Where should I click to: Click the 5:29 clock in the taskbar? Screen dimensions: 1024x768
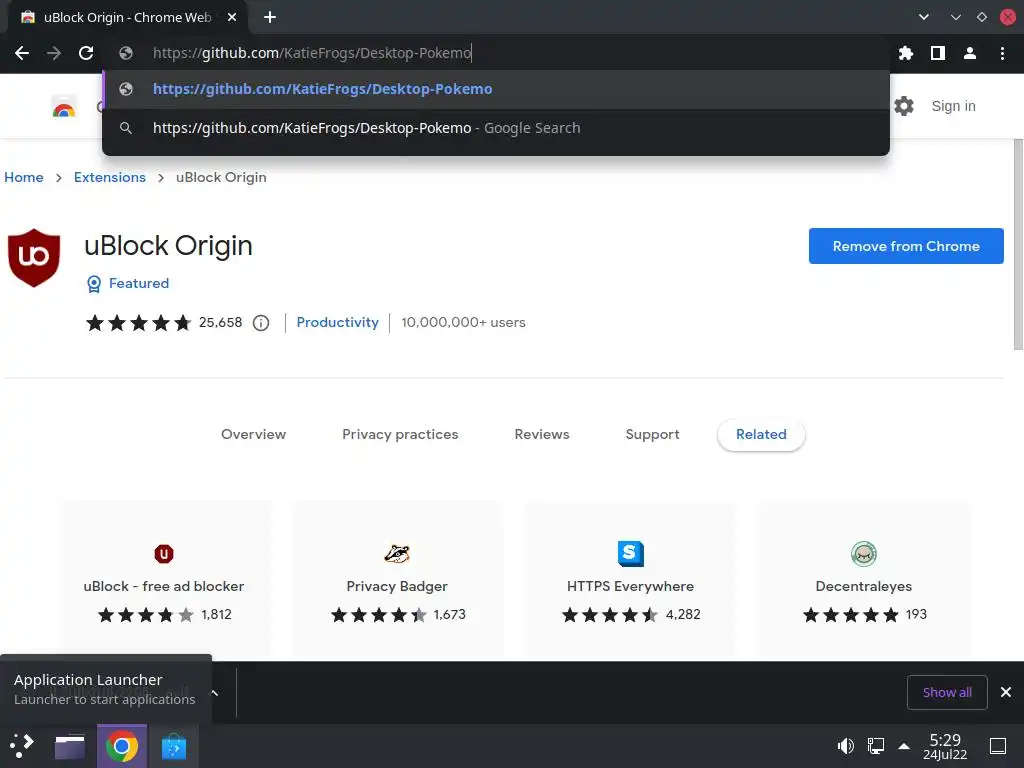(x=945, y=746)
